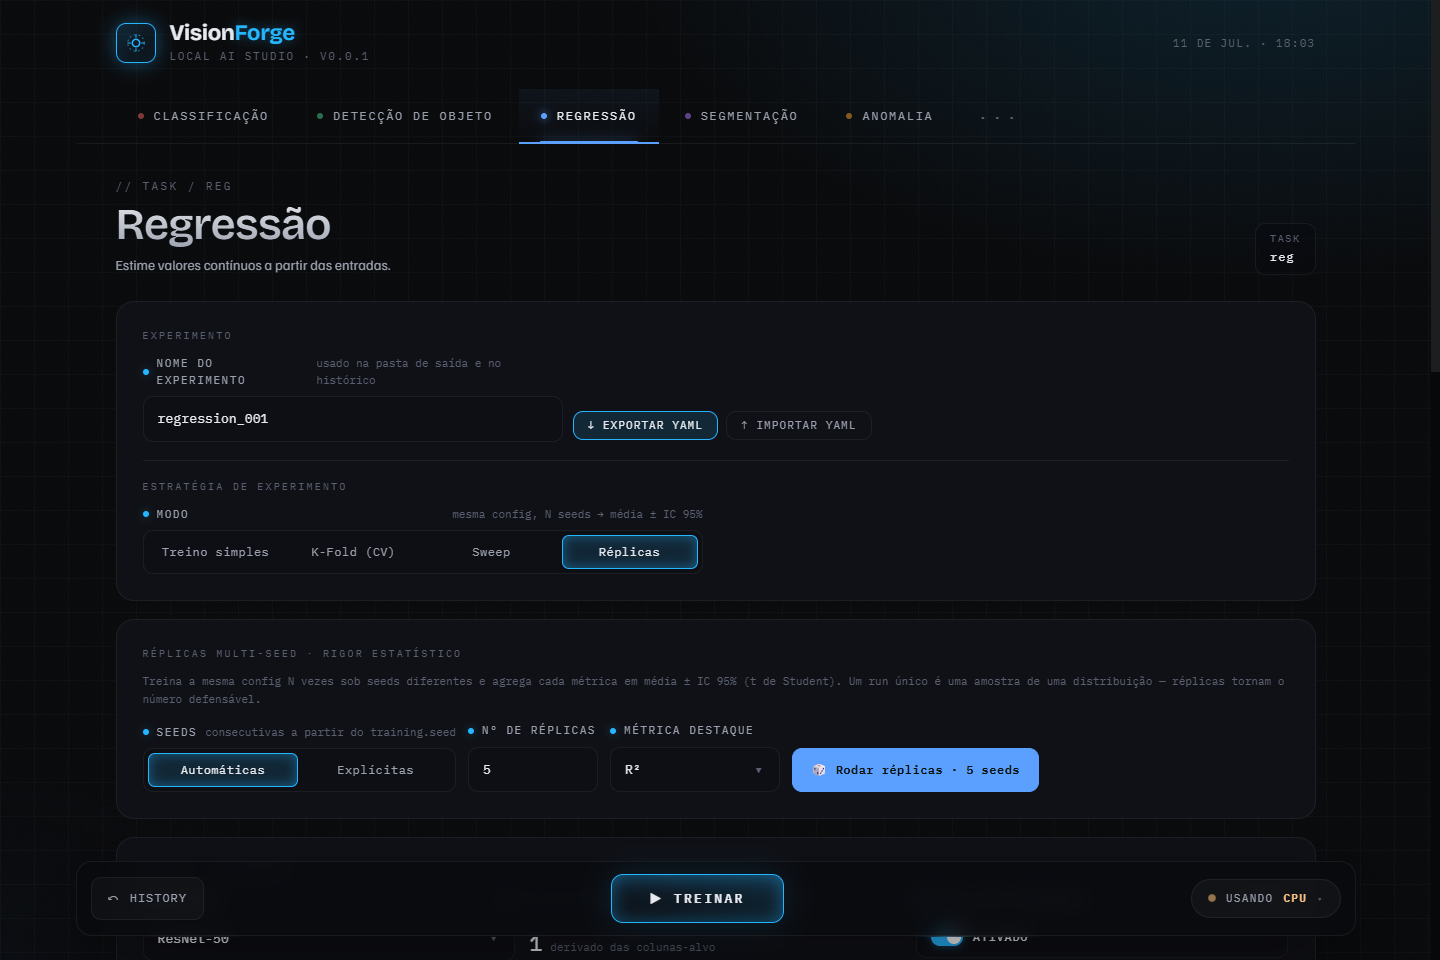This screenshot has height=960, width=1440.
Task: Open the more tabs ellipsis menu
Action: click(997, 117)
